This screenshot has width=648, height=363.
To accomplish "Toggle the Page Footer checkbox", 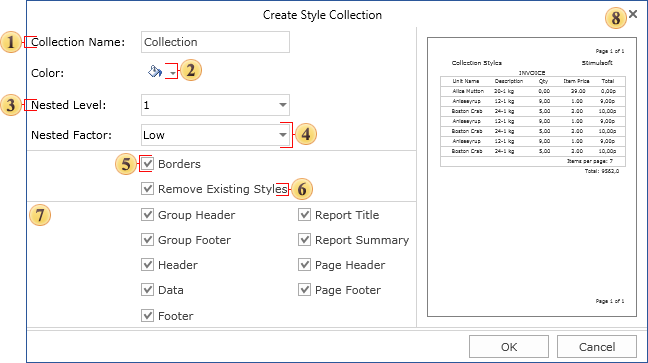I will [304, 289].
